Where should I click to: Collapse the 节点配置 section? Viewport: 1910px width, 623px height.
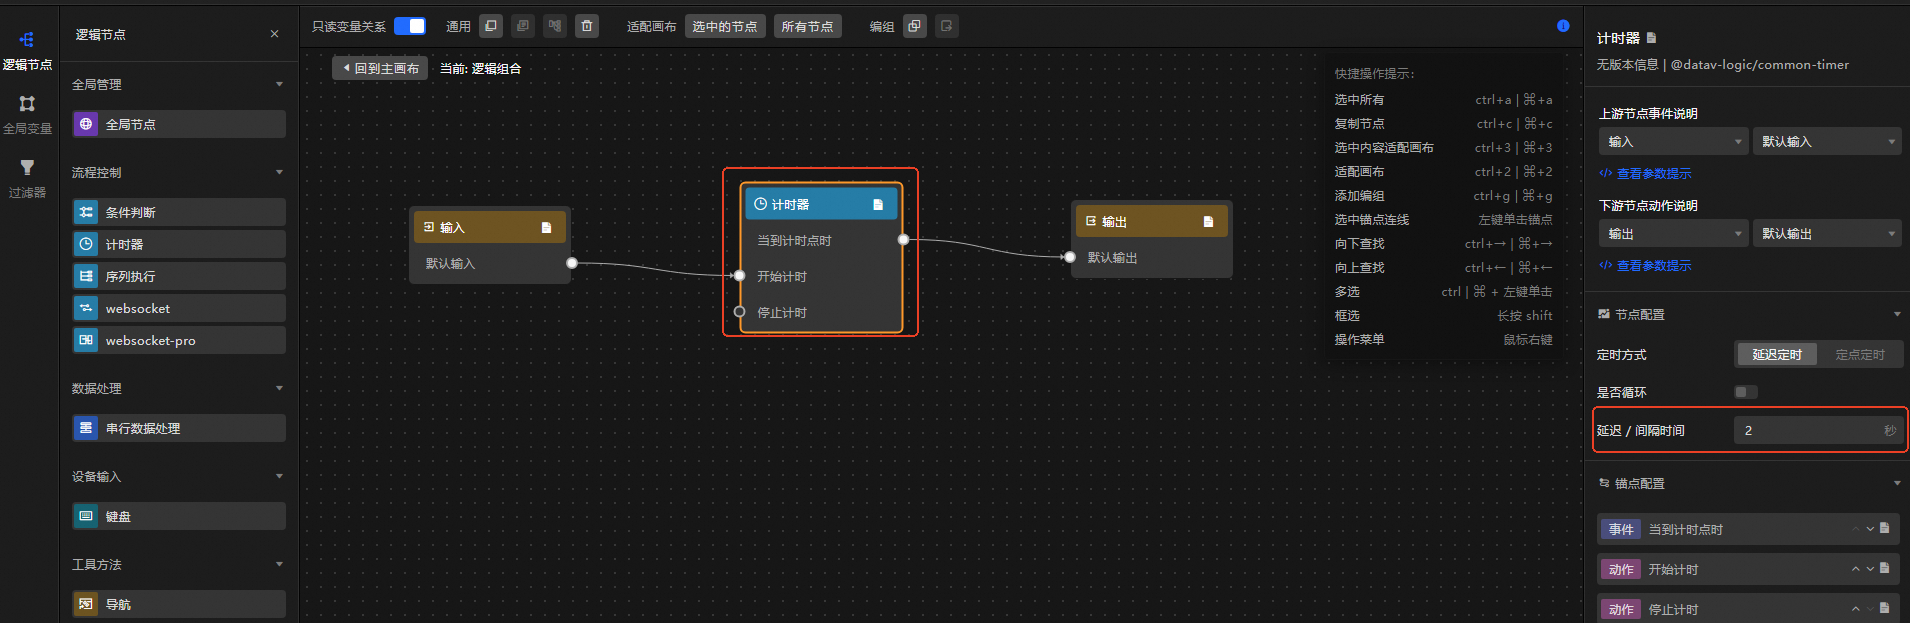[x=1897, y=314]
